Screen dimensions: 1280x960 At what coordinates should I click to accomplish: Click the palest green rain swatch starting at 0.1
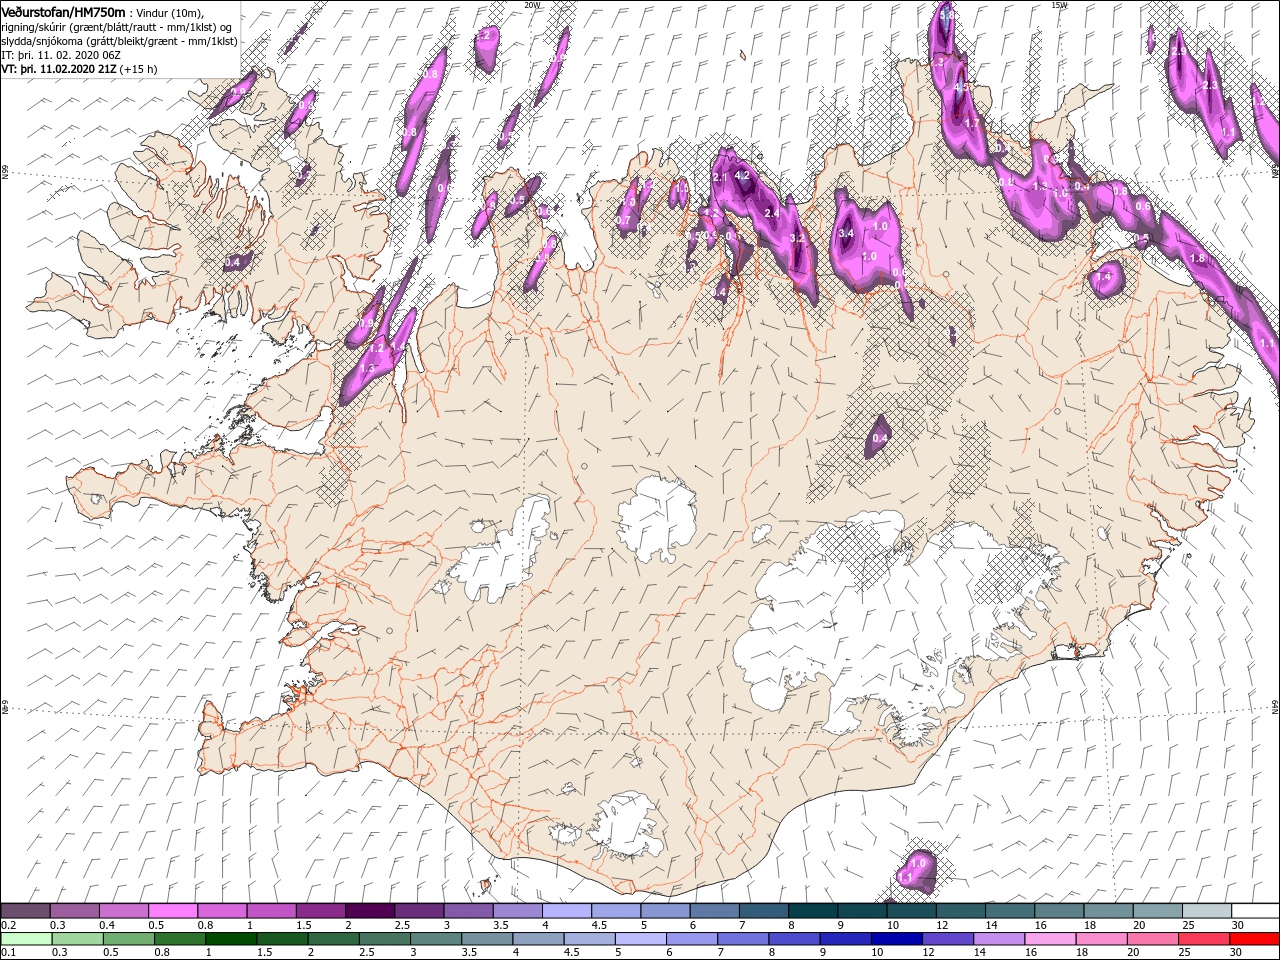point(26,939)
